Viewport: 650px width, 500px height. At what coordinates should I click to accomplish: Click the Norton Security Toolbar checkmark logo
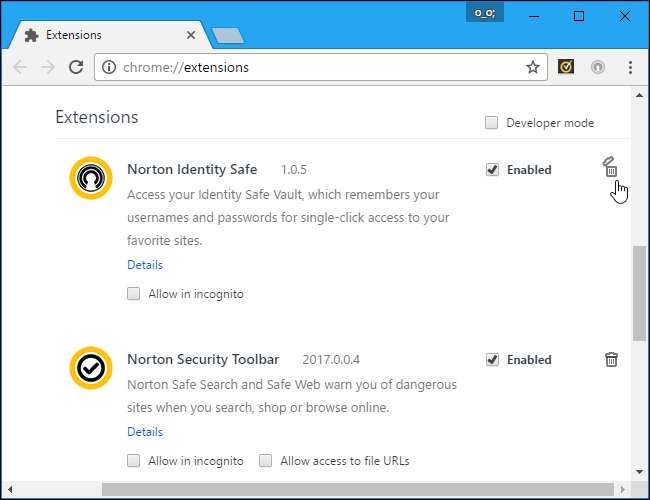pyautogui.click(x=90, y=368)
